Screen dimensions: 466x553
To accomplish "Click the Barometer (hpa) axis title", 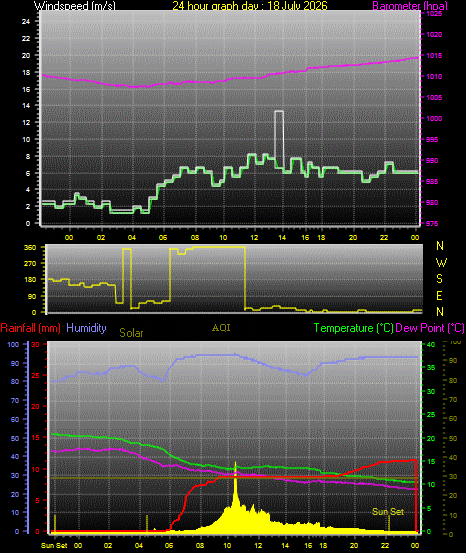I will tap(410, 6).
